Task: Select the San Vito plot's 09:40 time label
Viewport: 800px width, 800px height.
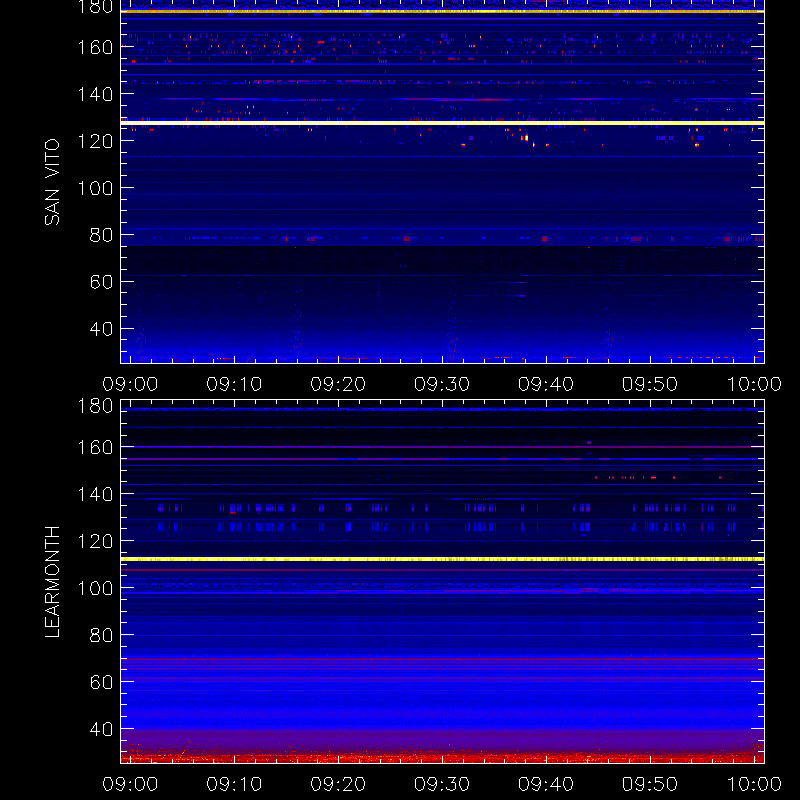Action: pos(546,384)
